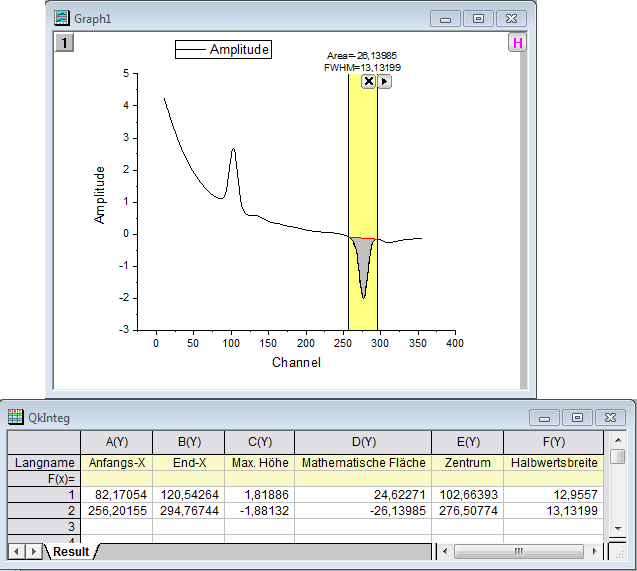Click the yellow region of interest rectangle
Image resolution: width=637 pixels, height=571 pixels.
point(363,162)
